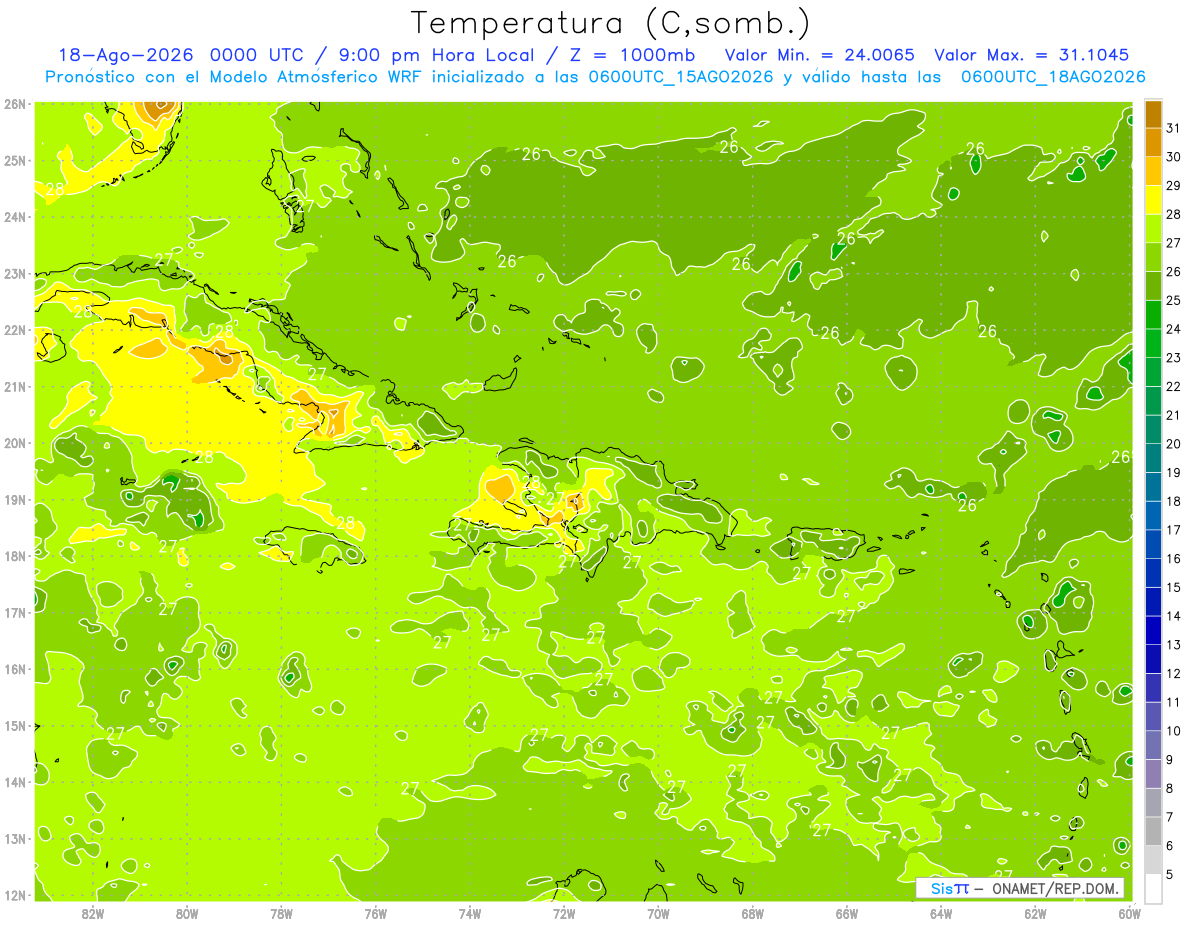Click colorbar label '15'
Viewport: 1200px width, 927px height.
click(x=1173, y=587)
